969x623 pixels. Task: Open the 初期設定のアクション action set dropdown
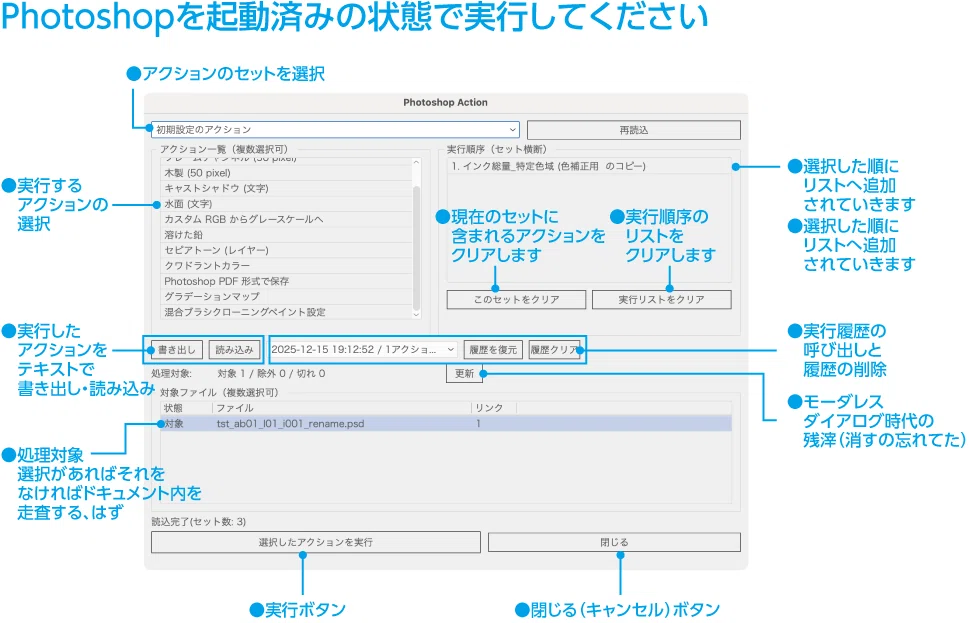(x=335, y=130)
